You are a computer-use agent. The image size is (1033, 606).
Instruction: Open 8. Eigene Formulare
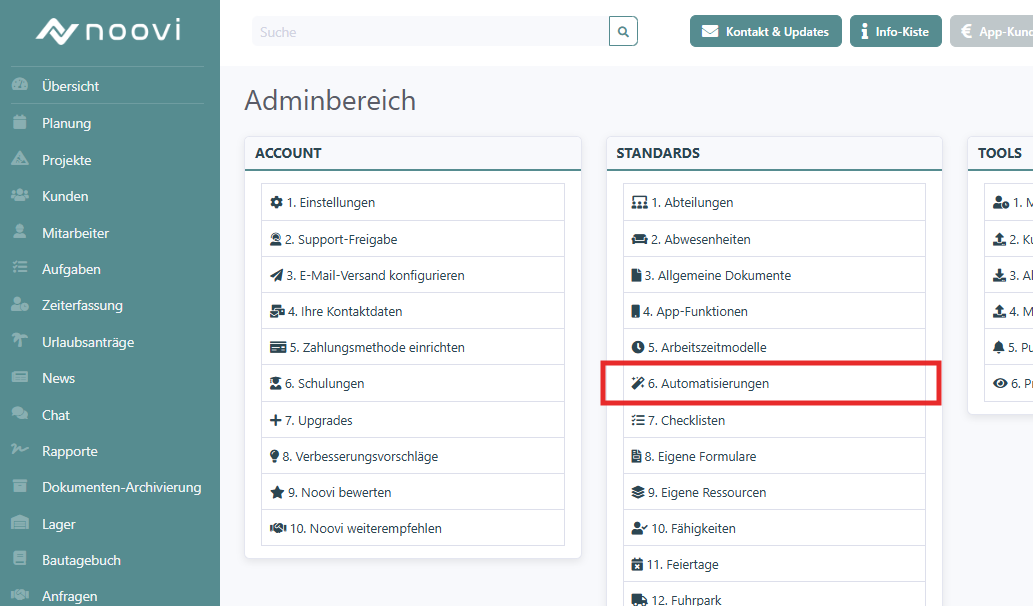coord(774,456)
